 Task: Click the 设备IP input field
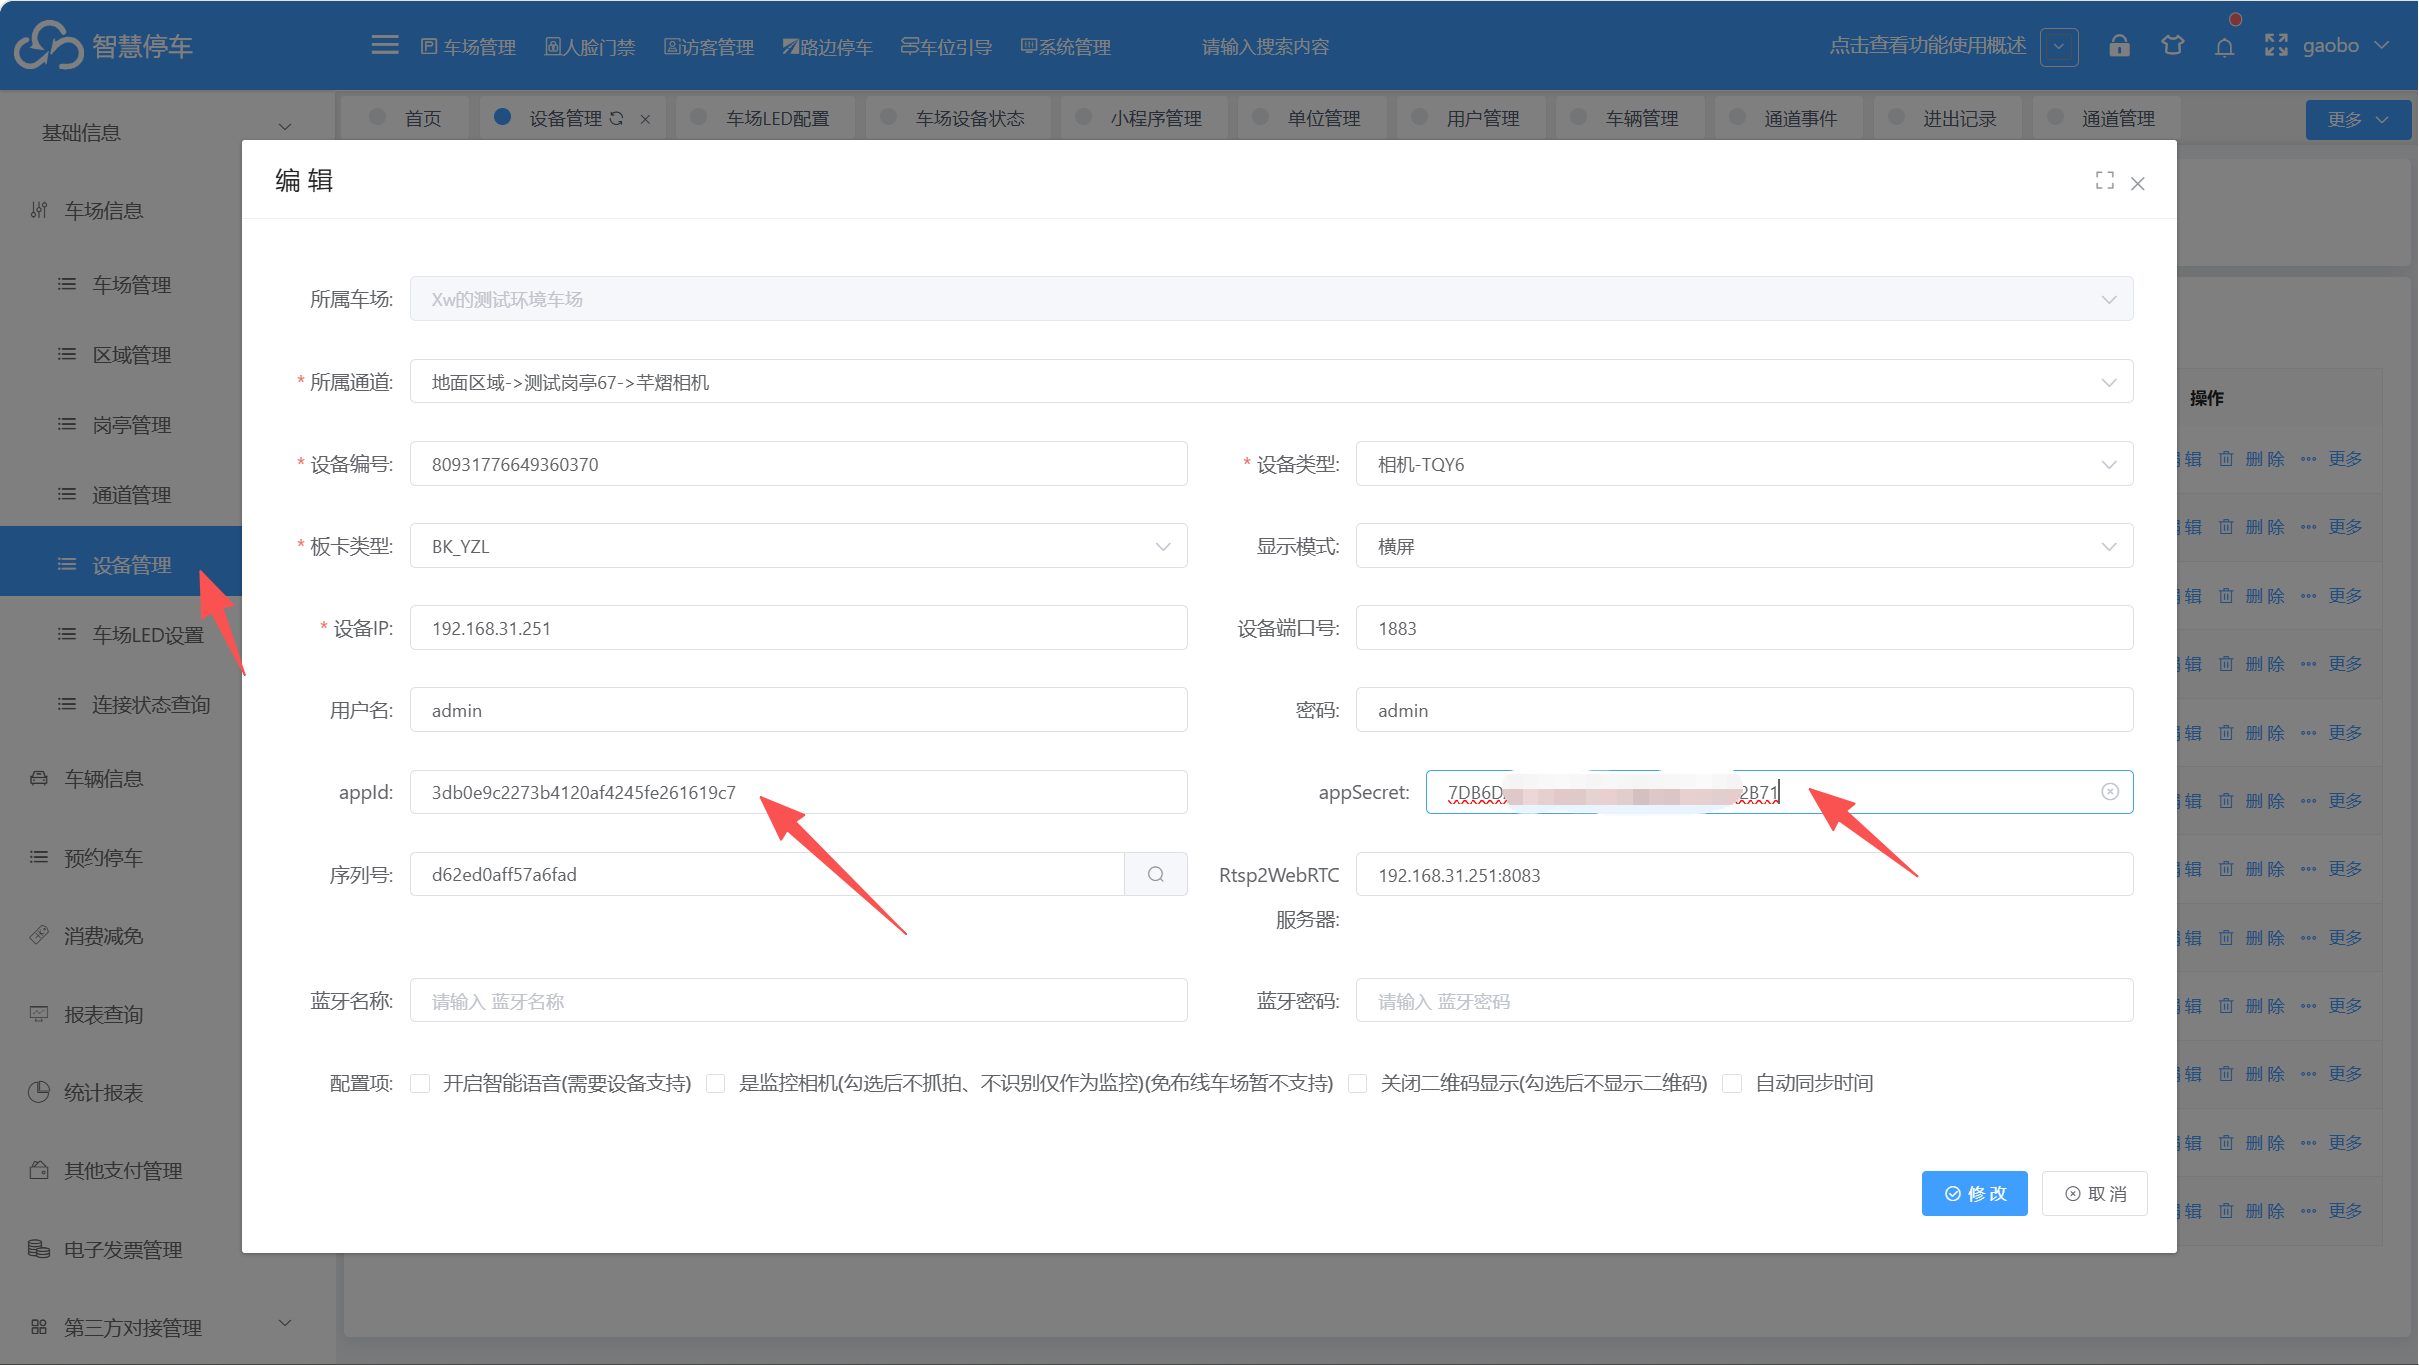tap(798, 628)
